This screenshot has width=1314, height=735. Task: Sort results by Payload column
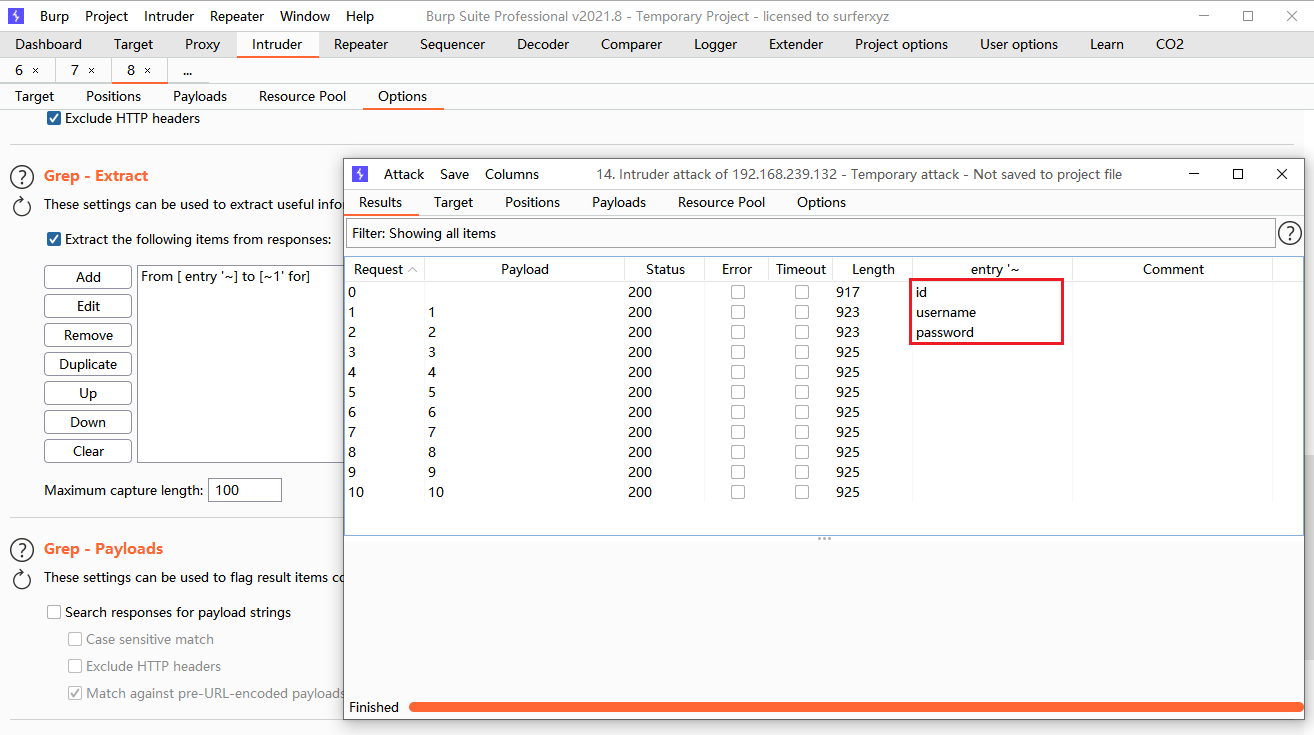coord(525,269)
